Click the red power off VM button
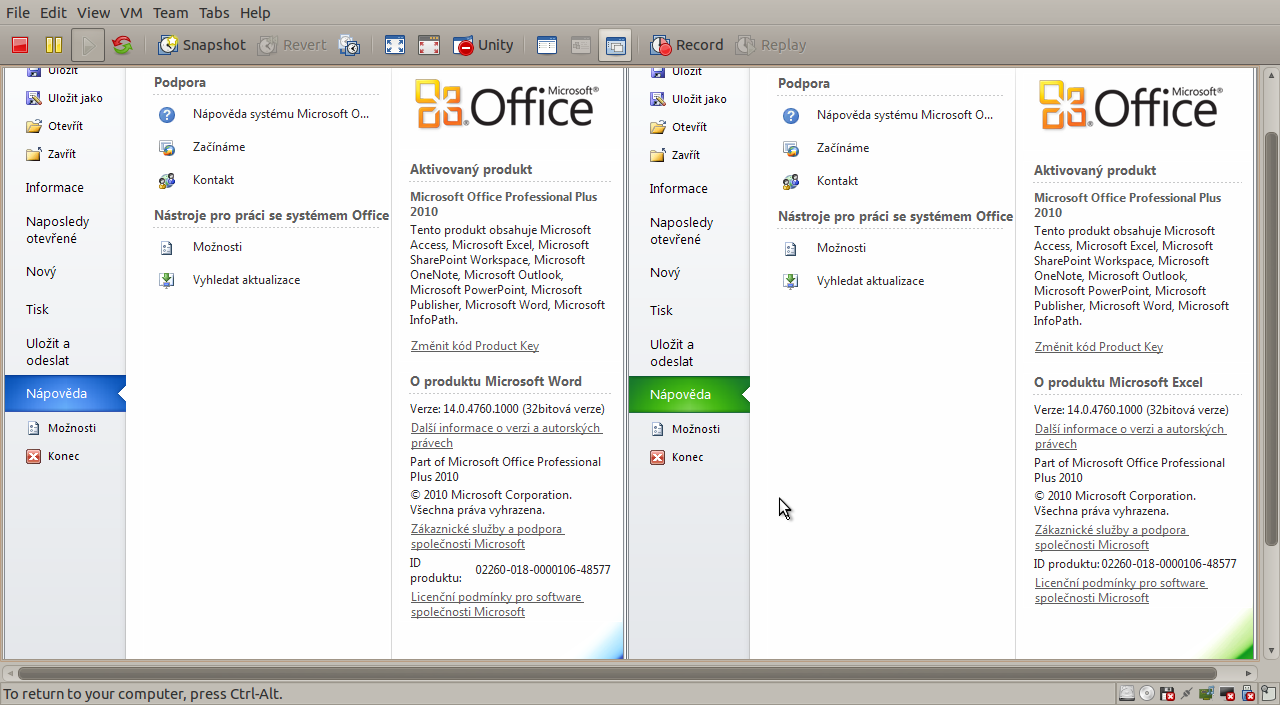 pyautogui.click(x=19, y=45)
